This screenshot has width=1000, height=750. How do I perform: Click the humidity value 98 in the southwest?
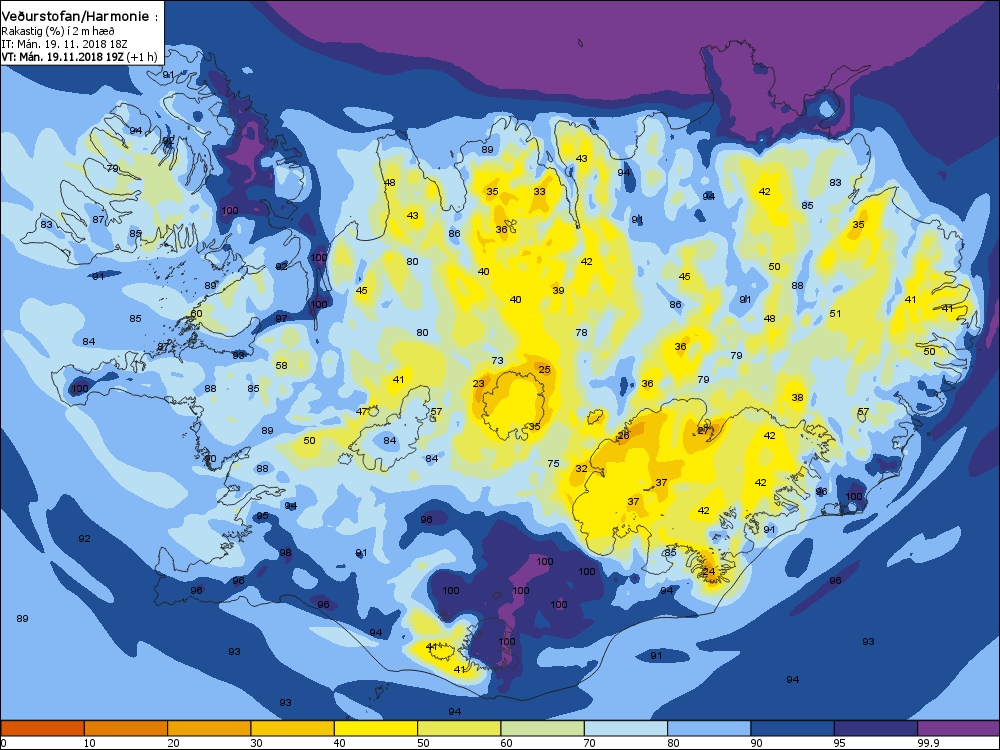click(285, 553)
